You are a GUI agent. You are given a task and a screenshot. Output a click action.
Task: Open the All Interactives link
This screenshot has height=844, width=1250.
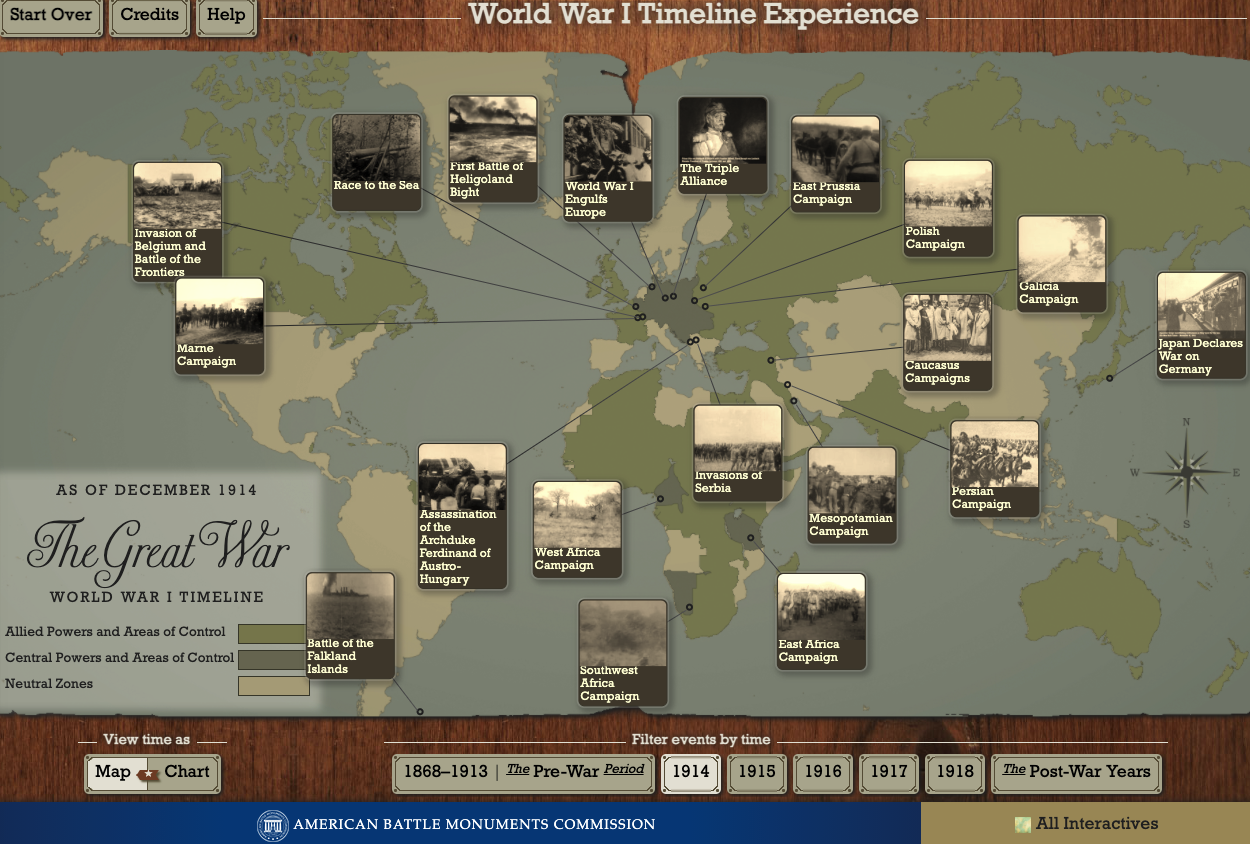[1086, 824]
